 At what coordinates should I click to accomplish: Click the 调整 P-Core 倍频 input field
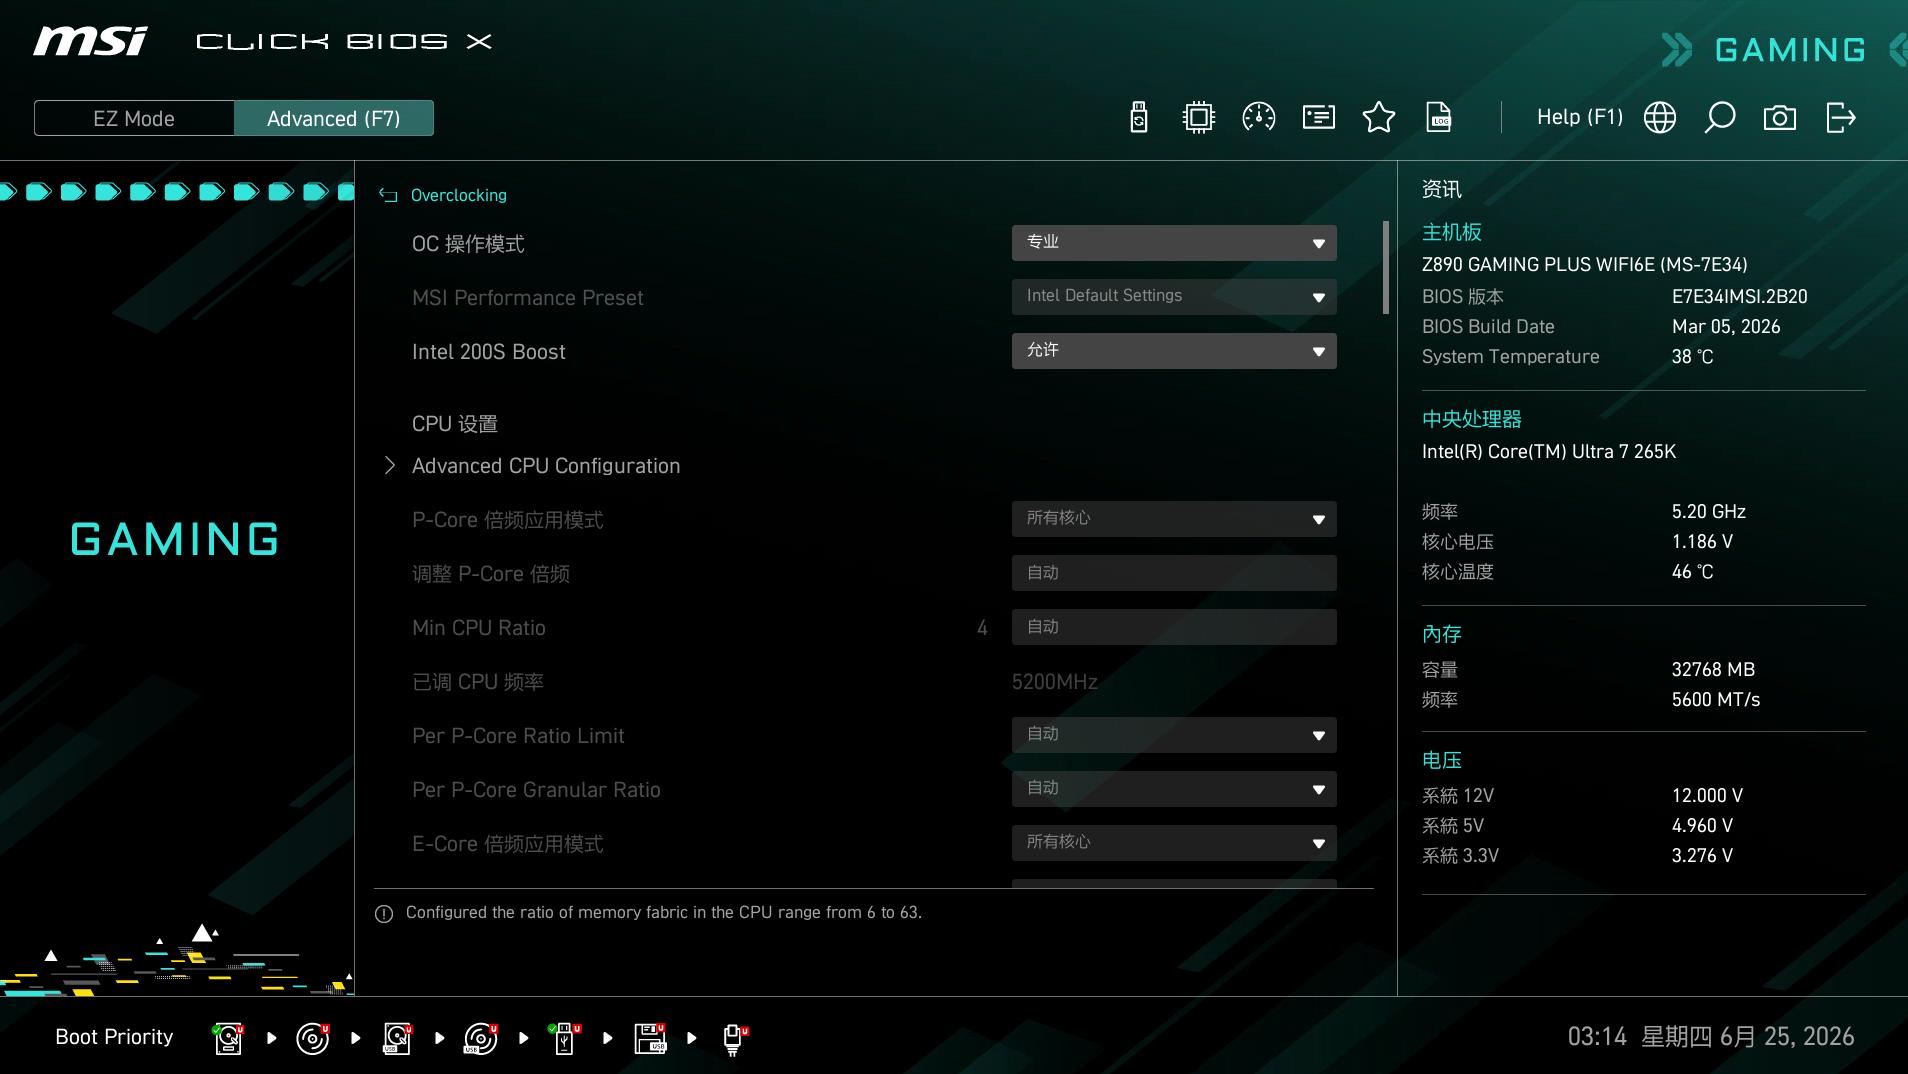pos(1174,573)
